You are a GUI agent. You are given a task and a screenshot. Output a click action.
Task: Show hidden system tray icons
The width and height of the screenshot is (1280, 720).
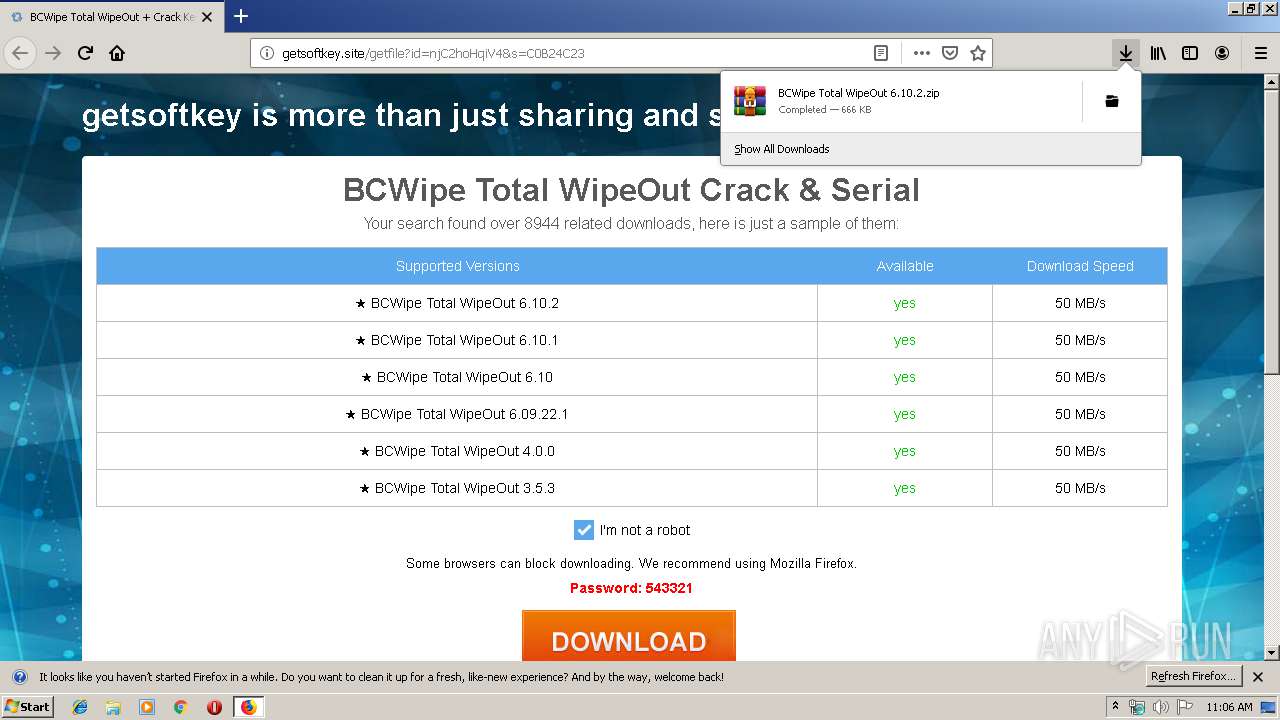point(1116,707)
